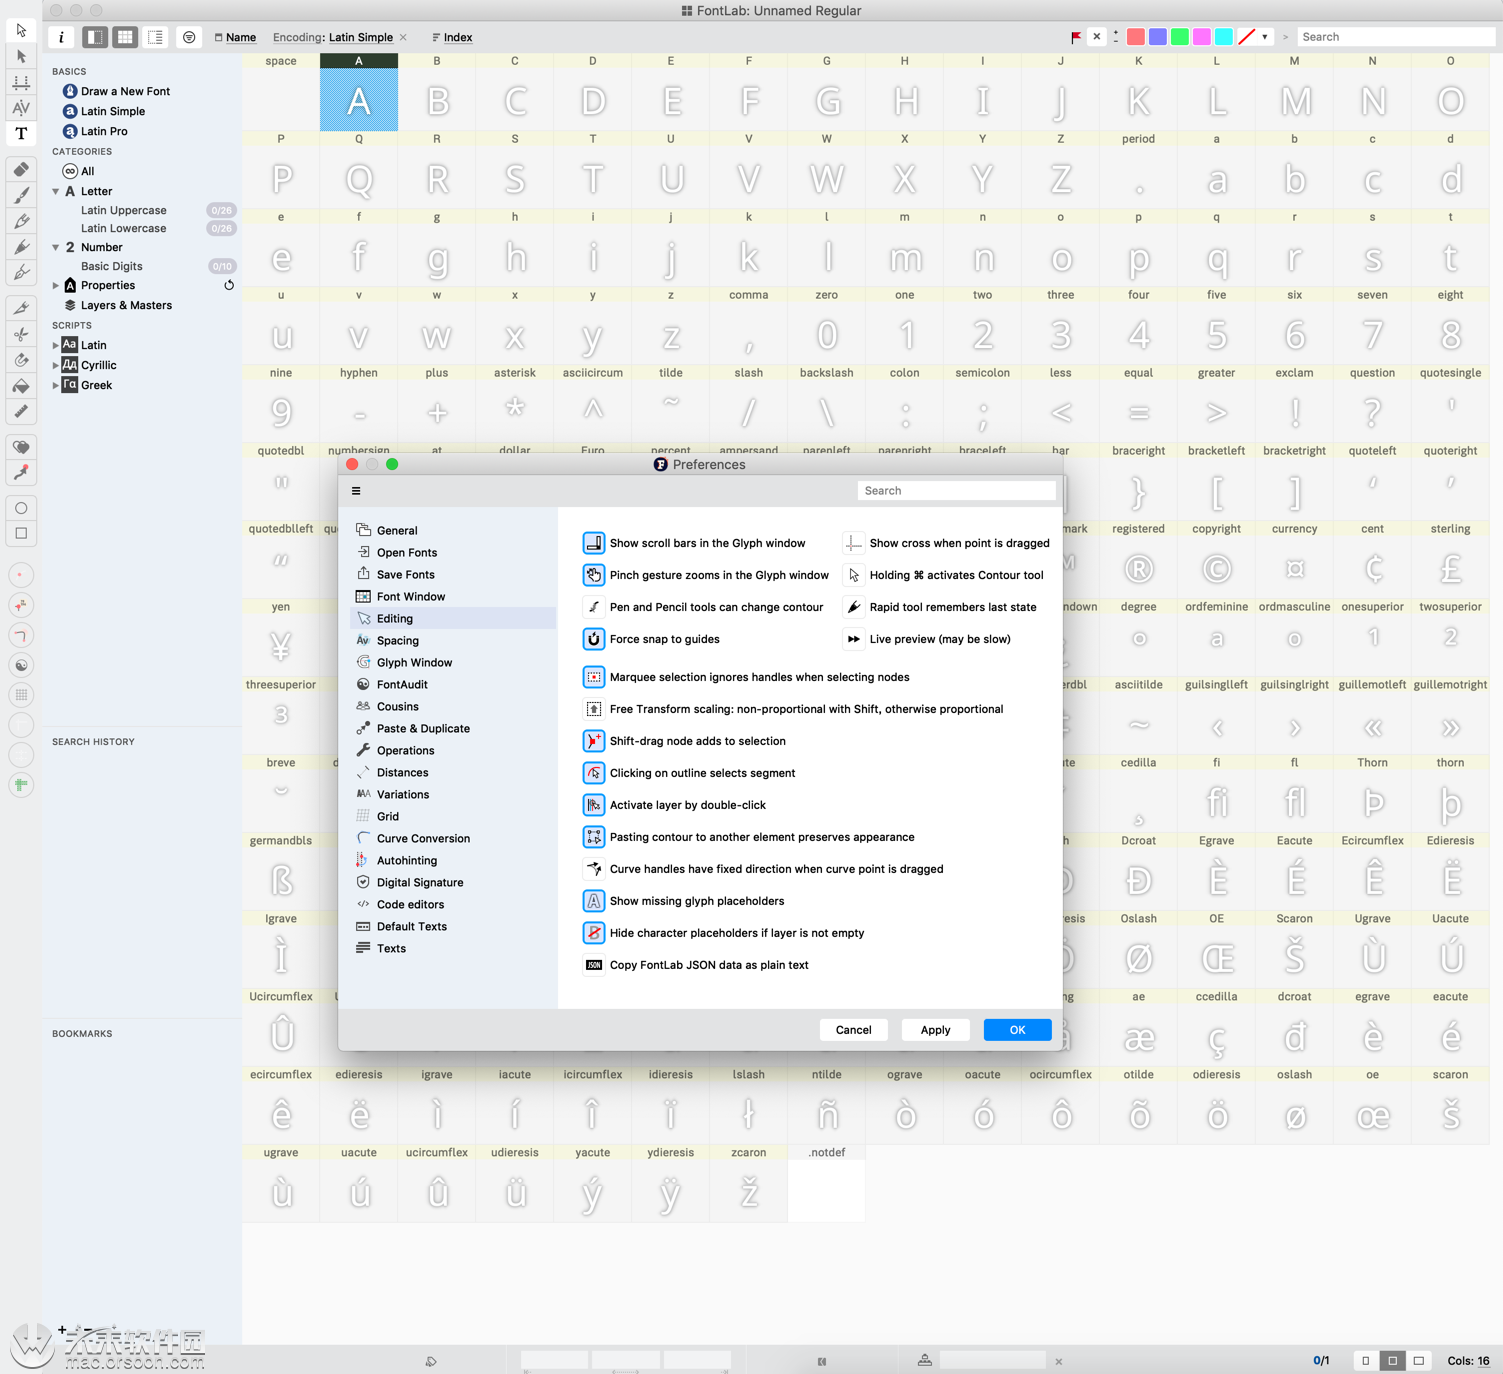Click the font info 'i' icon
The image size is (1503, 1374).
click(x=61, y=37)
